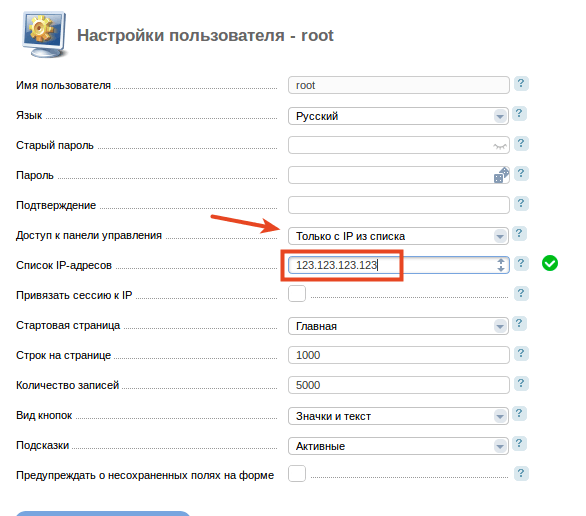This screenshot has height=516, width=586.
Task: Click help icon for Список IP-адресов
Action: (521, 264)
